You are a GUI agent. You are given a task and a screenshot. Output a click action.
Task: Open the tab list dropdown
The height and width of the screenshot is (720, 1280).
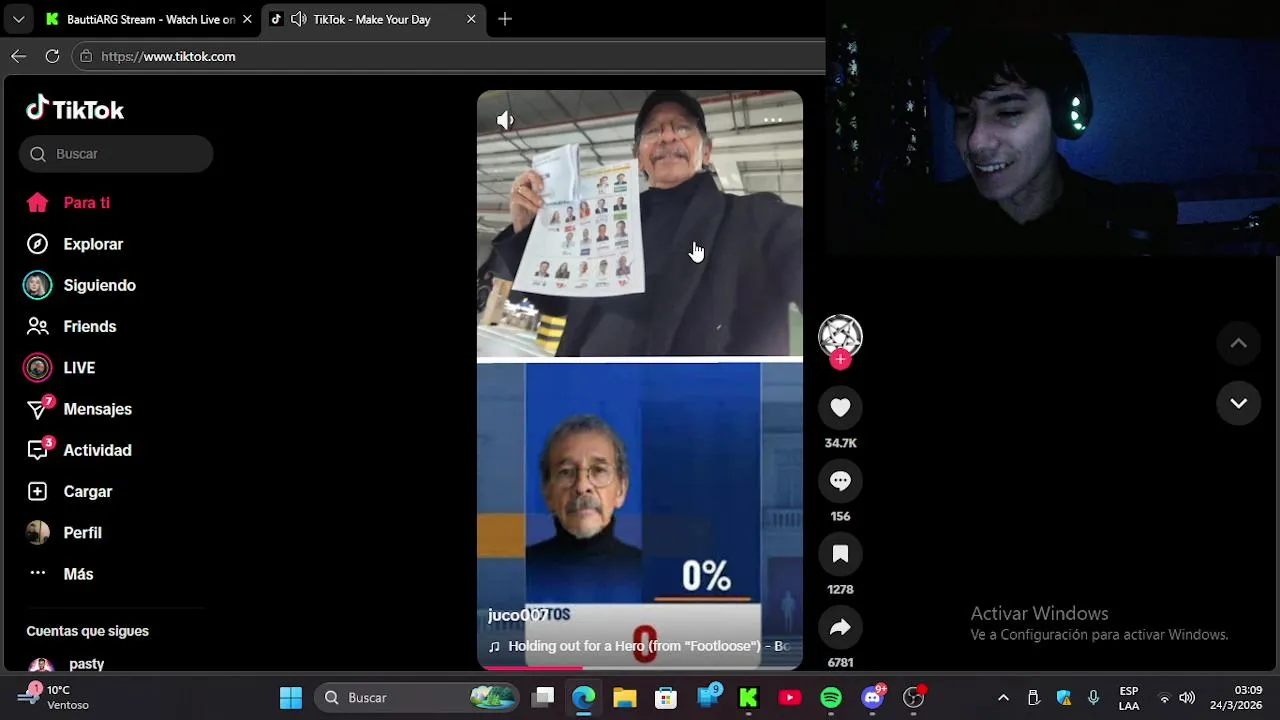[18, 19]
